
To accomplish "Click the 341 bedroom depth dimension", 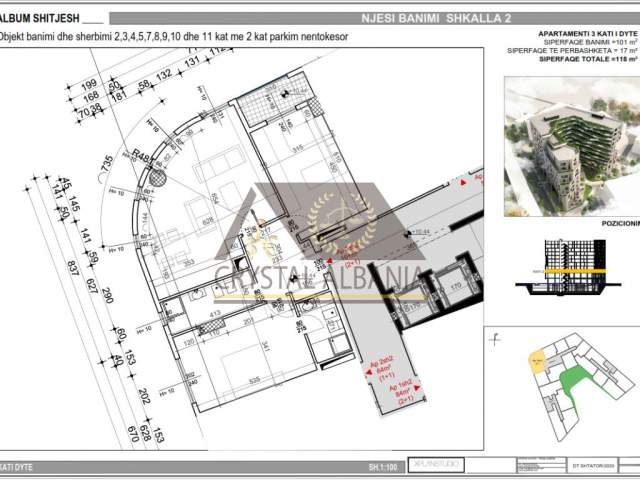I will (x=266, y=347).
